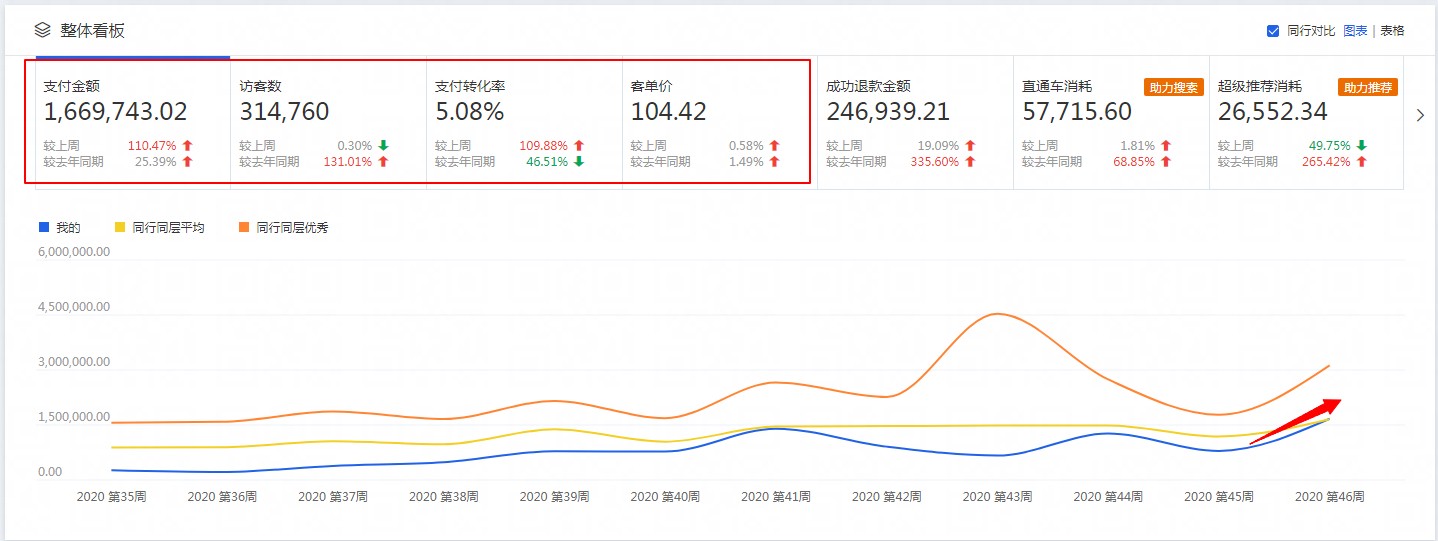This screenshot has width=1438, height=541.
Task: Click the green down arrow beside 0.30%
Action: click(383, 146)
